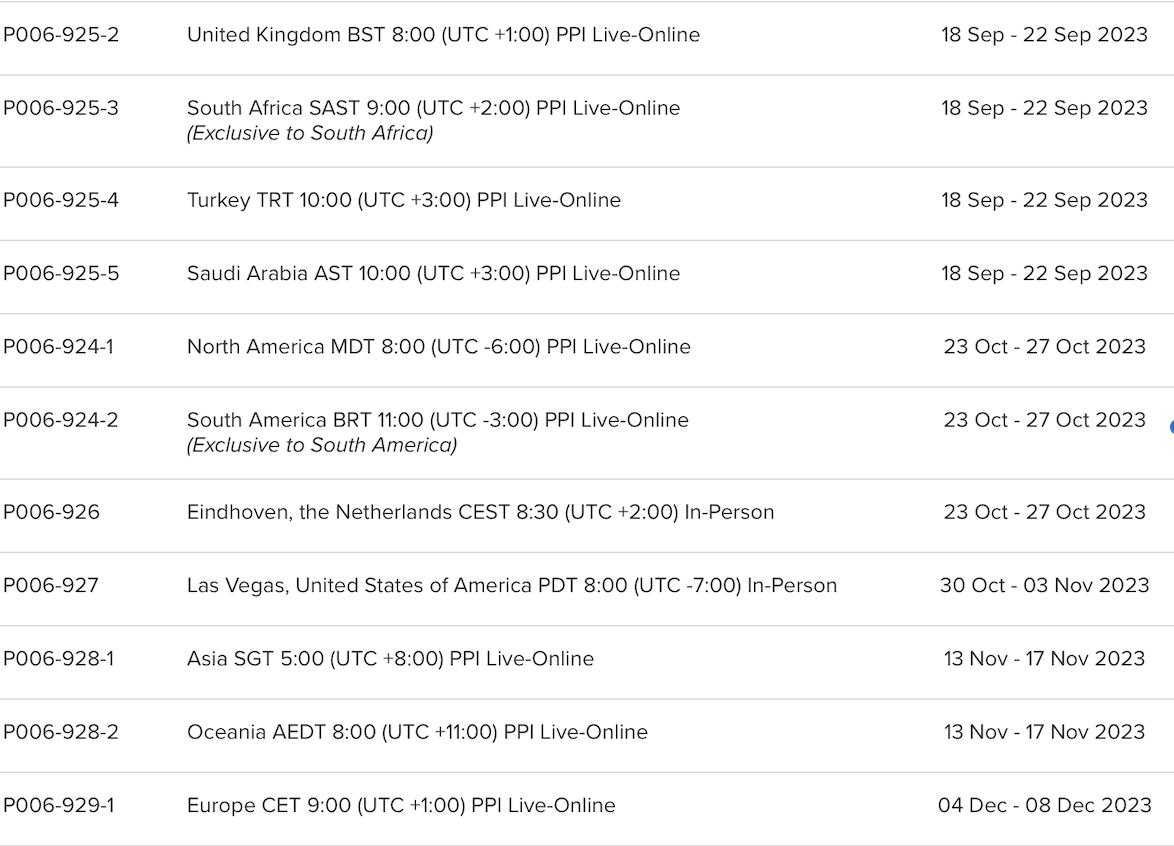Select the North America MDT Live-Online session
The image size is (1174, 846).
pos(438,347)
